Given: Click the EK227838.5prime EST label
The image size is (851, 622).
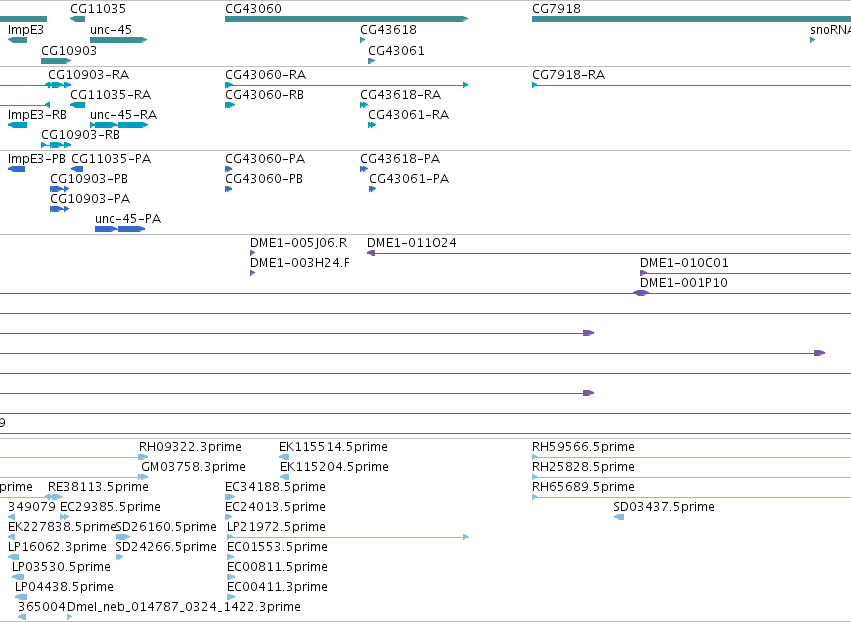Looking at the screenshot, I should 62,528.
